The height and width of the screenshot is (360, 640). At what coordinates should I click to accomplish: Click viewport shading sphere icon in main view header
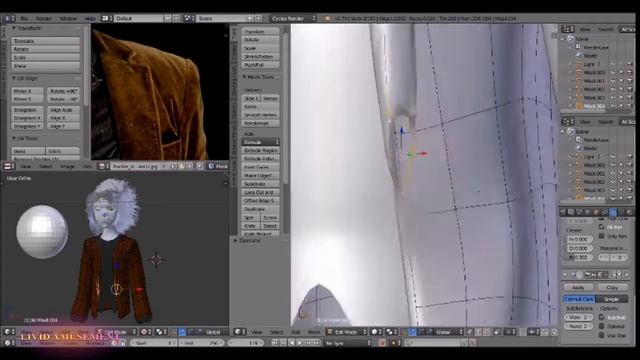[x=376, y=332]
